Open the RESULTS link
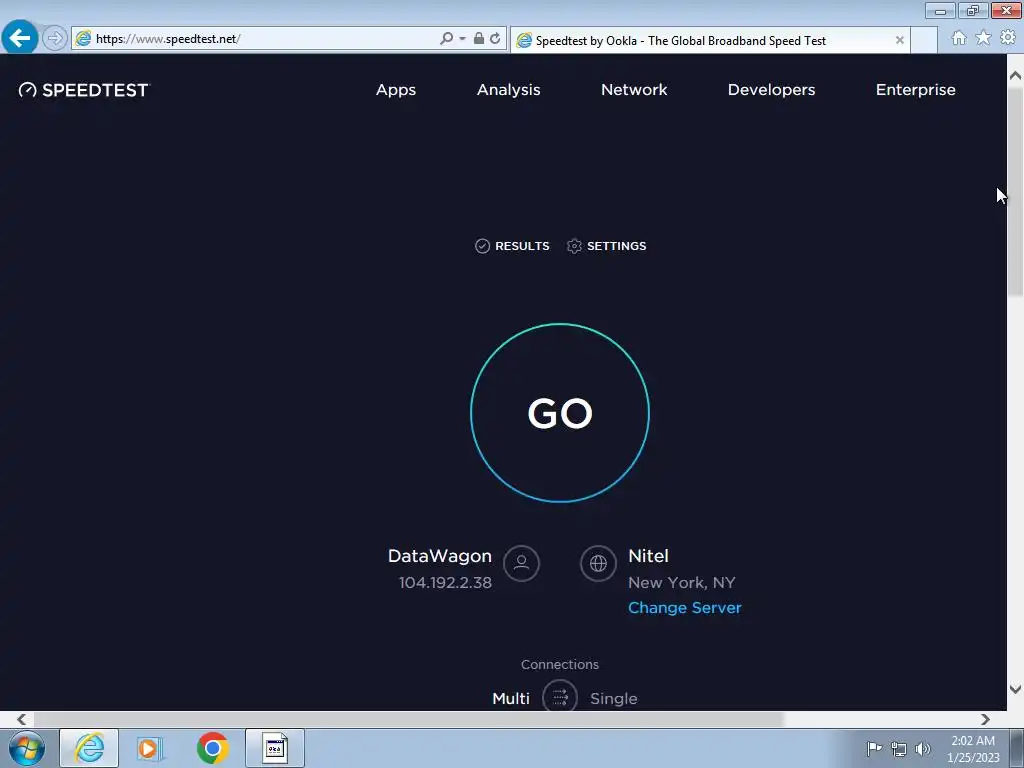This screenshot has height=768, width=1024. [x=512, y=246]
